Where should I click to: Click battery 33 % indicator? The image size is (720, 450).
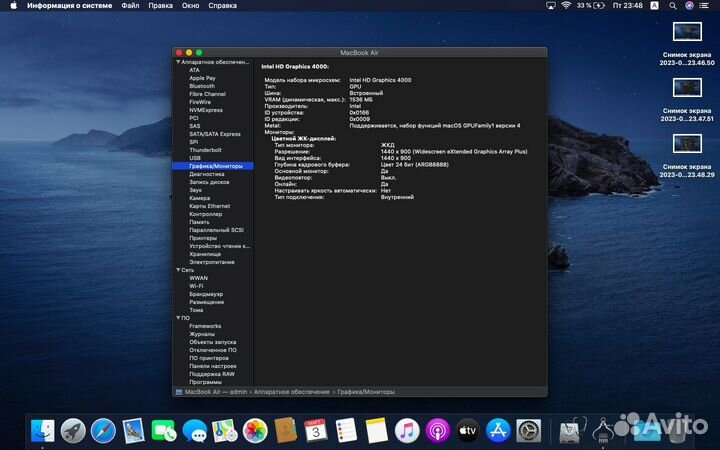(x=591, y=6)
